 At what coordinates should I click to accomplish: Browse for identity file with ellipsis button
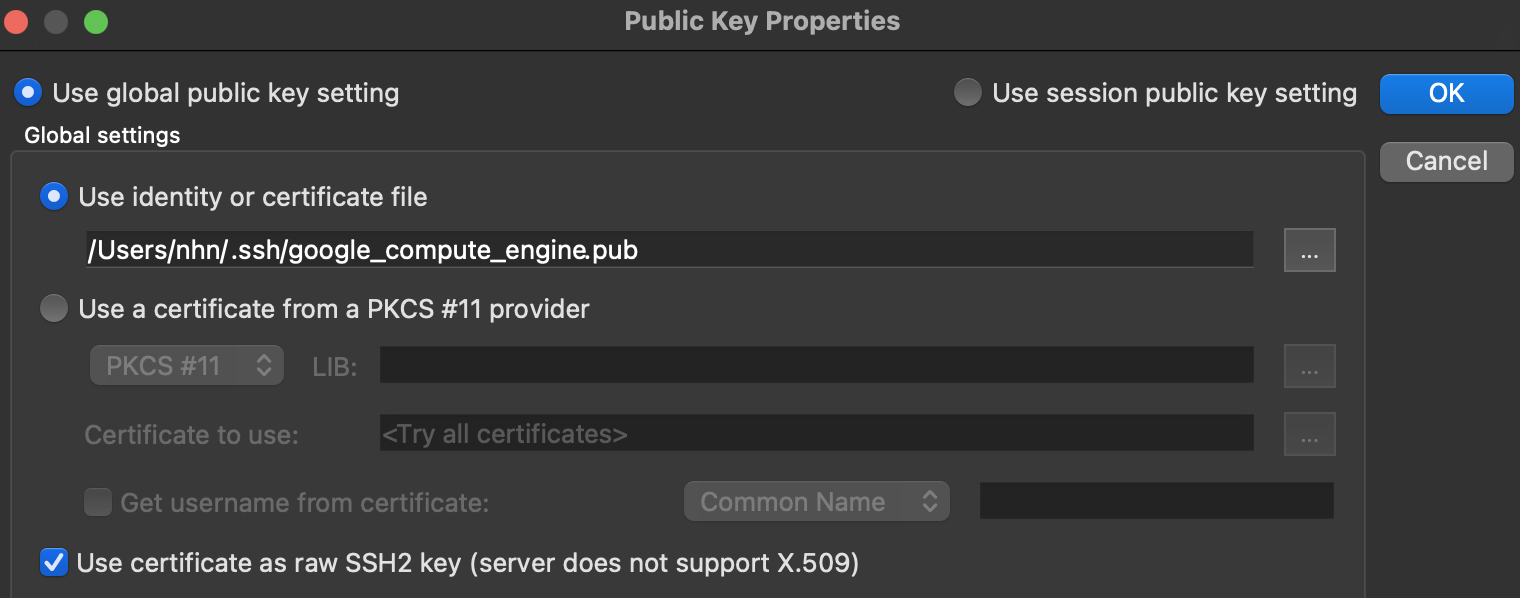[1309, 250]
